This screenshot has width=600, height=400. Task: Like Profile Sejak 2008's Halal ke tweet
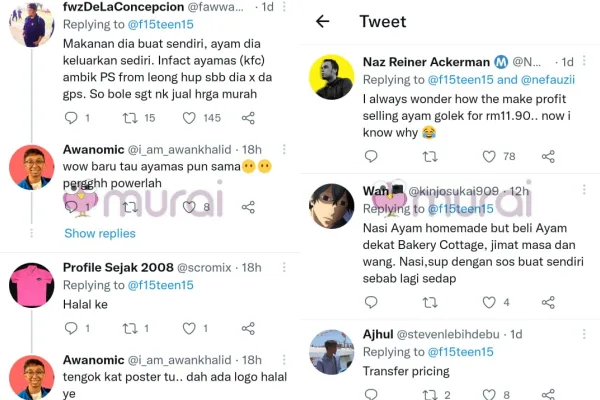[188, 329]
